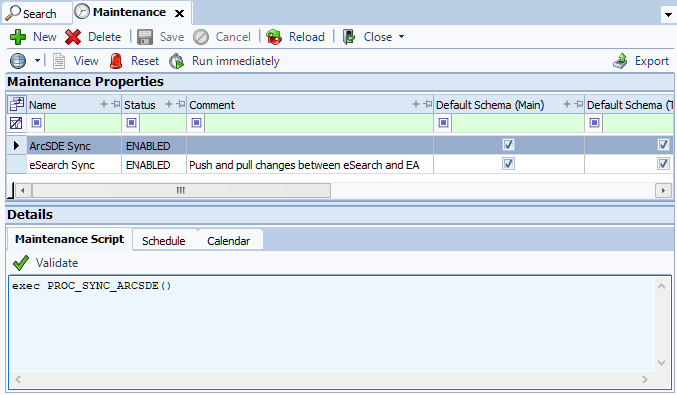The width and height of the screenshot is (677, 395).
Task: Click Comment column filter operator icon
Action: pos(196,123)
